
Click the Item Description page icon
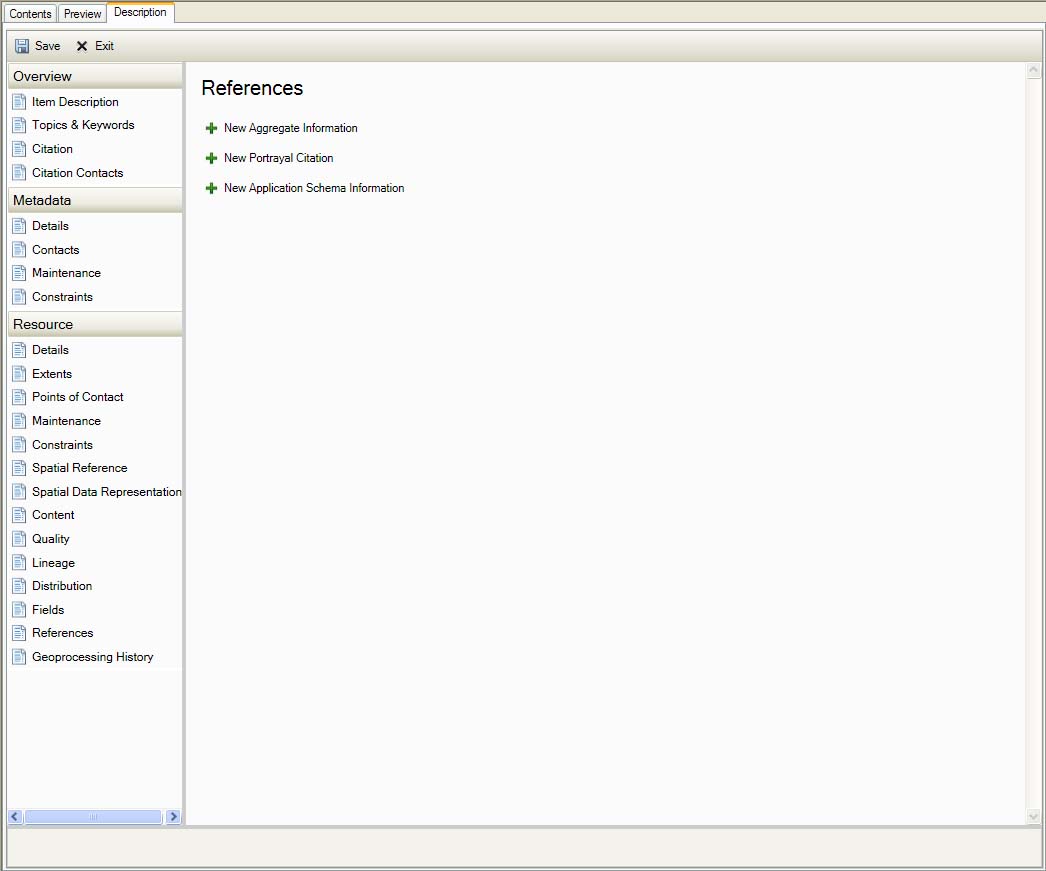click(x=19, y=102)
